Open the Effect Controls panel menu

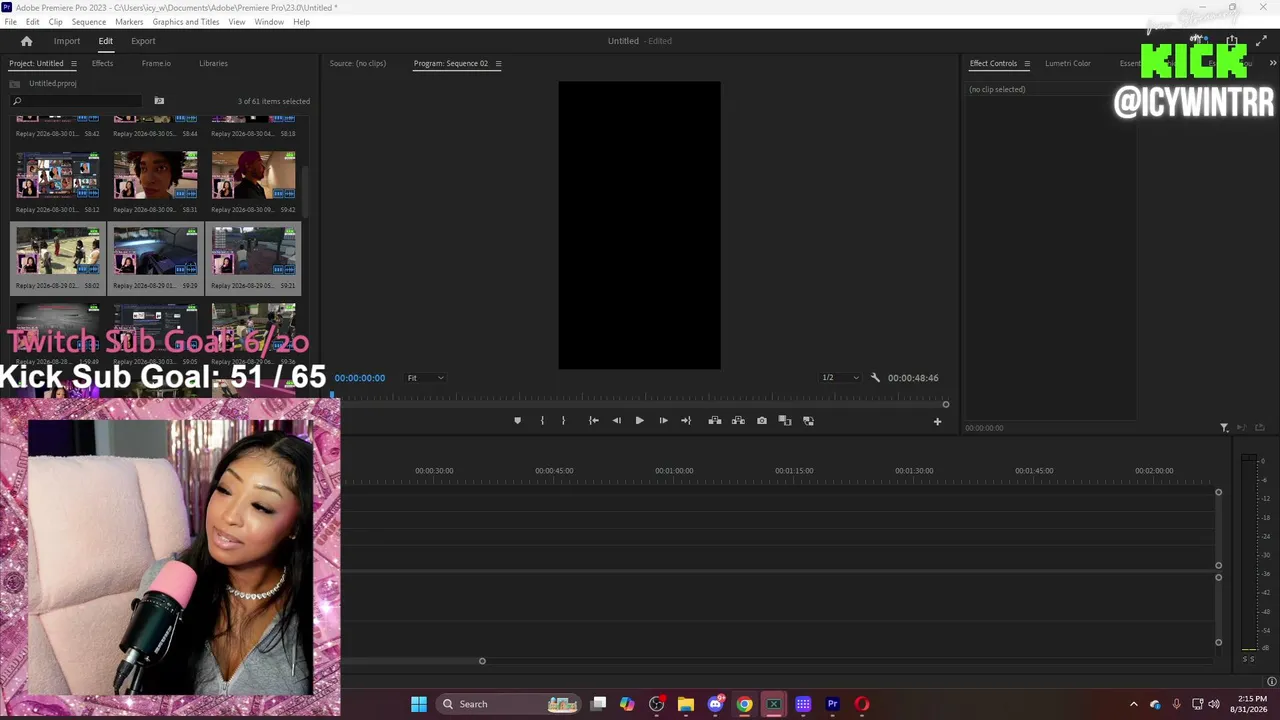pyautogui.click(x=1026, y=64)
